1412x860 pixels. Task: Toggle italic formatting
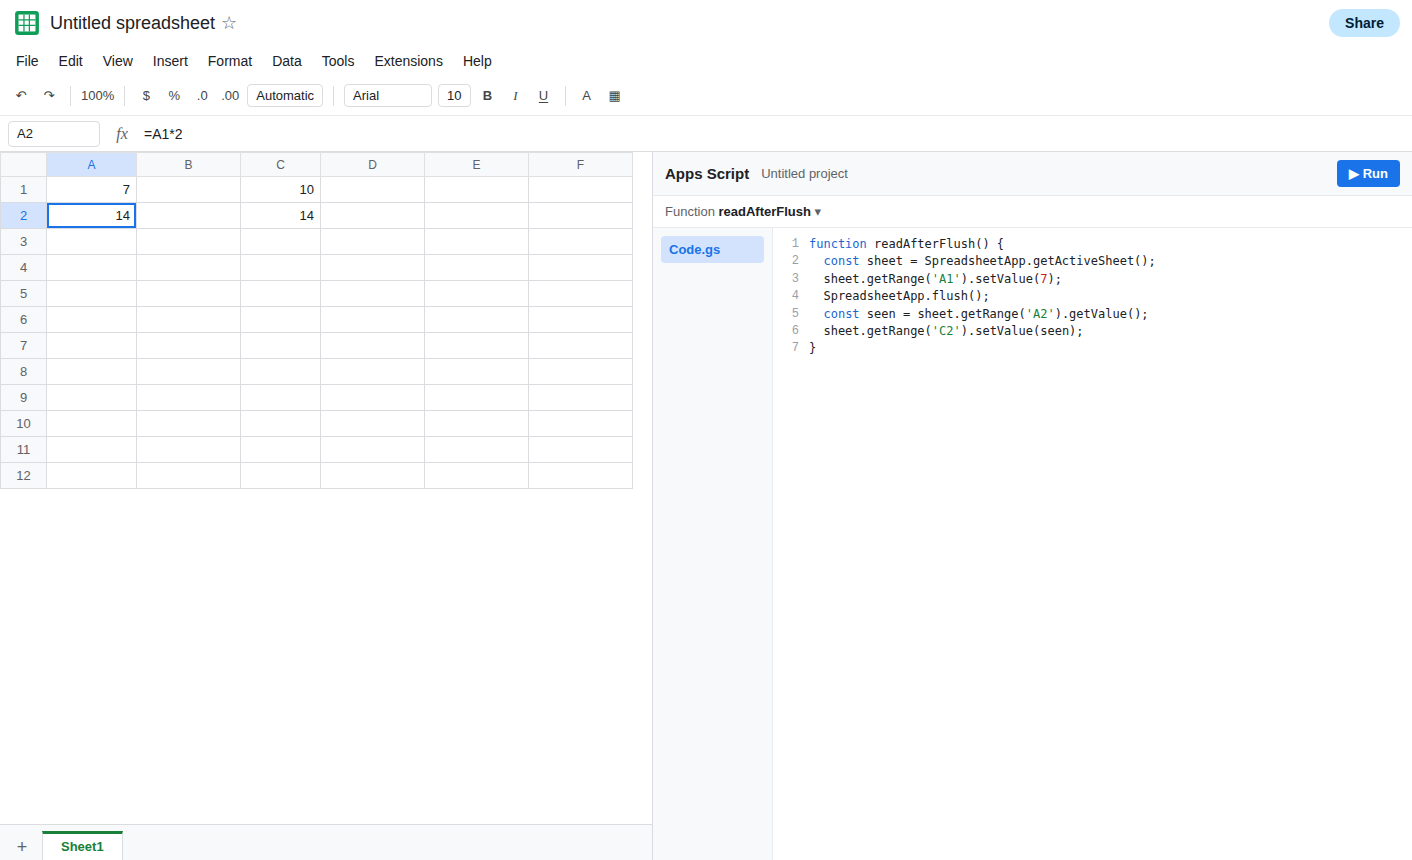[515, 96]
